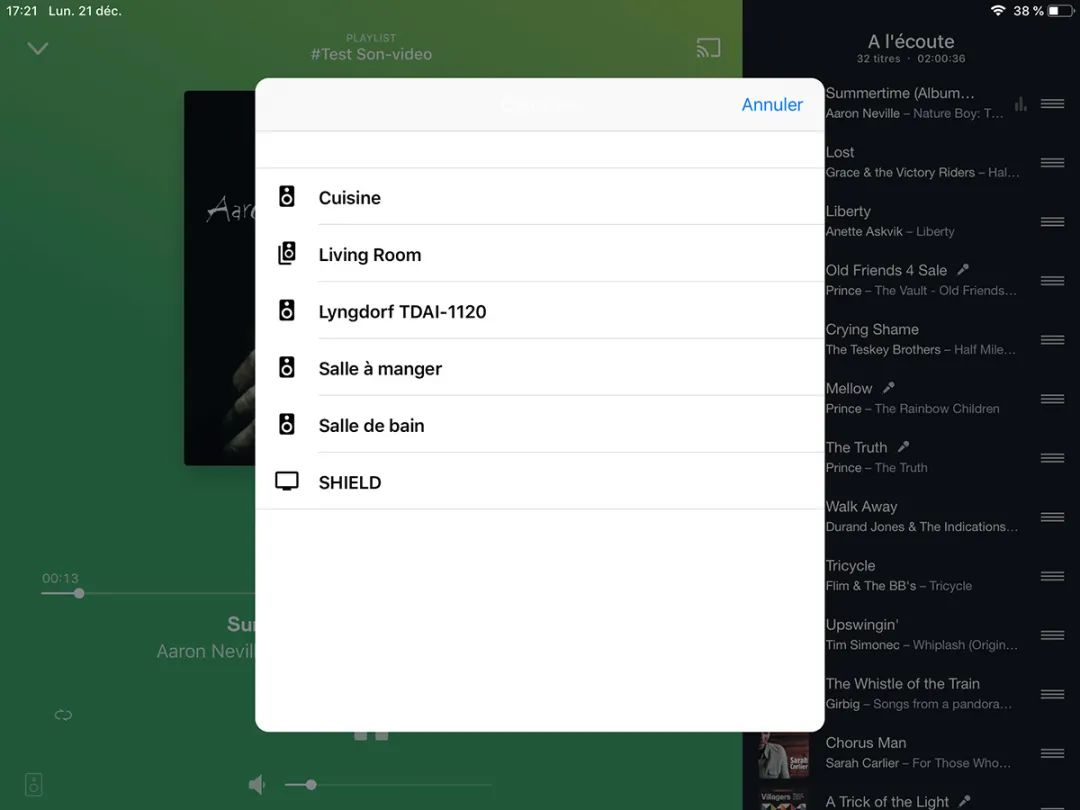Screen dimensions: 1080x810
Task: Open speaker output icon at bottom left
Action: click(x=34, y=784)
